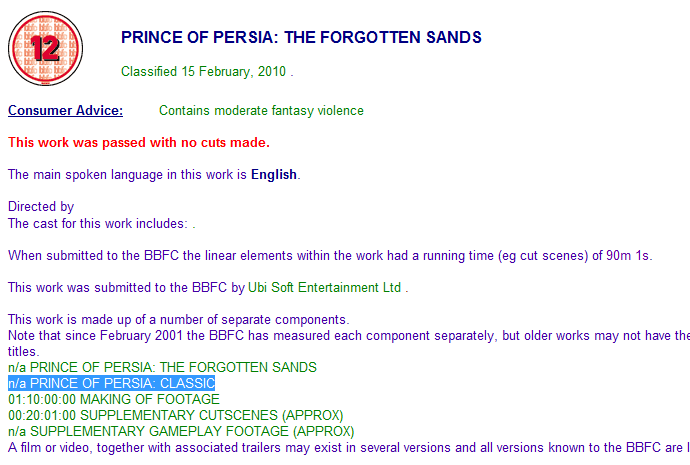Click 'Contains moderate fantasy violence' advice text
This screenshot has height=465, width=690.
tap(261, 110)
